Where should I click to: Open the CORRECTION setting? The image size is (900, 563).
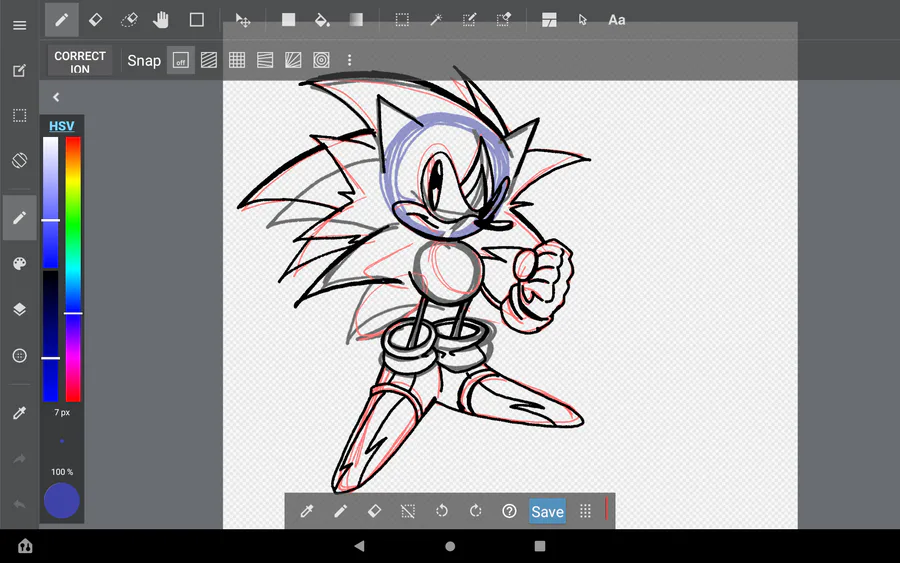click(x=80, y=61)
